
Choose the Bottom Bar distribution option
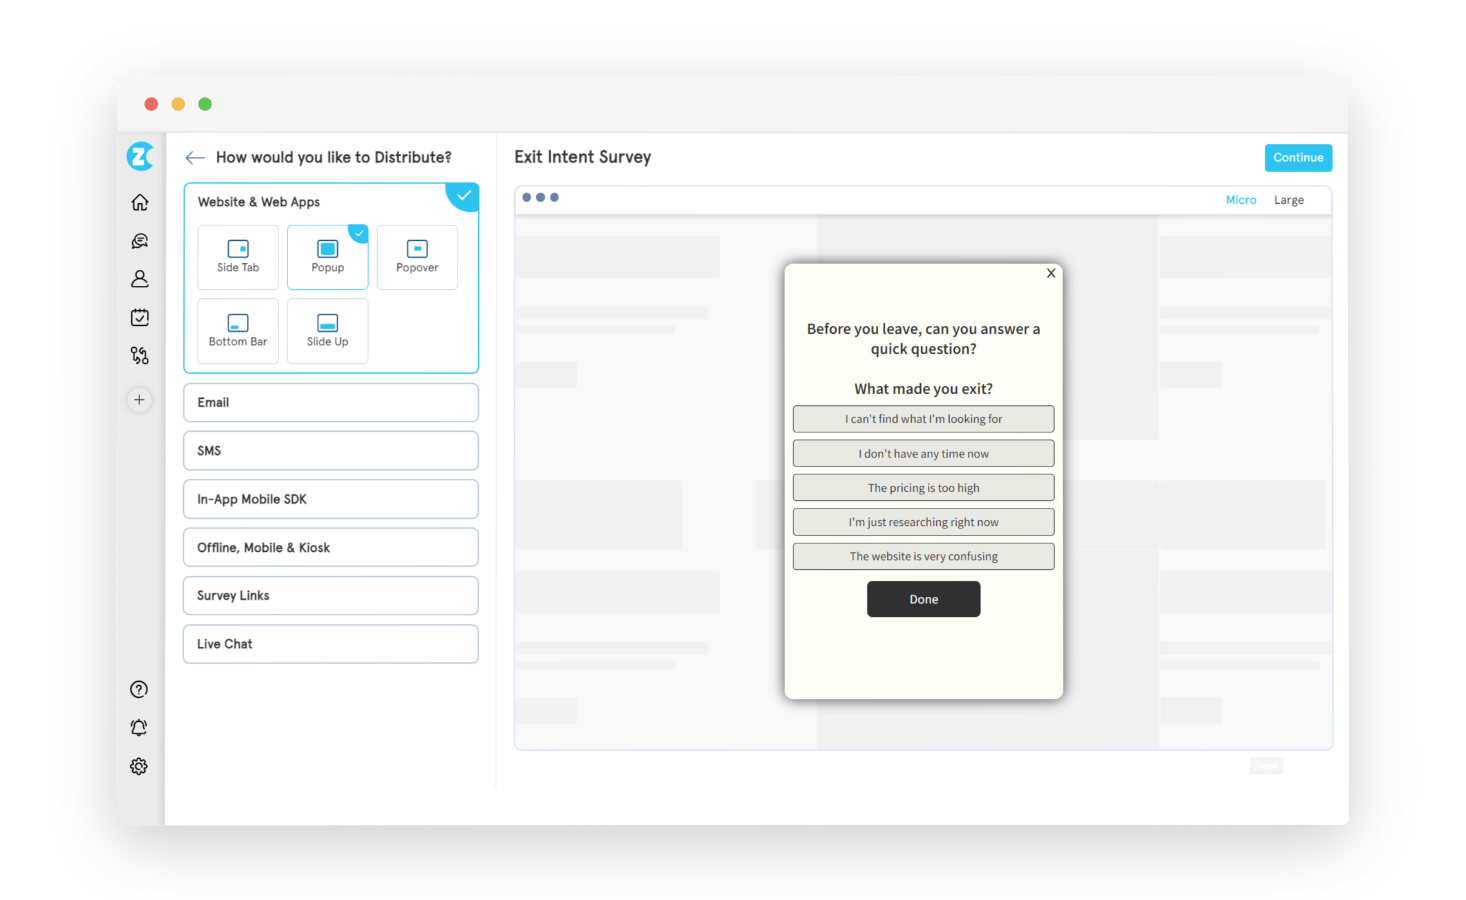237,331
